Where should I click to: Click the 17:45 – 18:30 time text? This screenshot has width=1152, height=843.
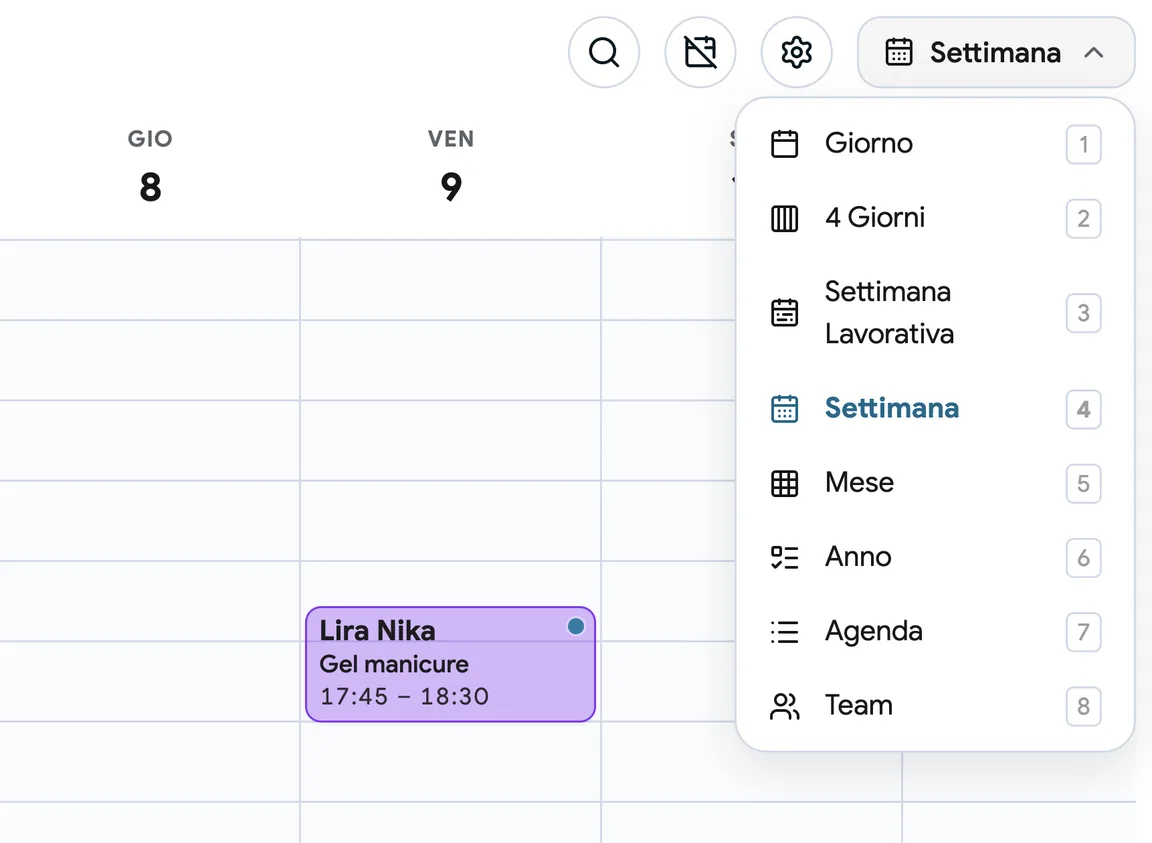404,696
